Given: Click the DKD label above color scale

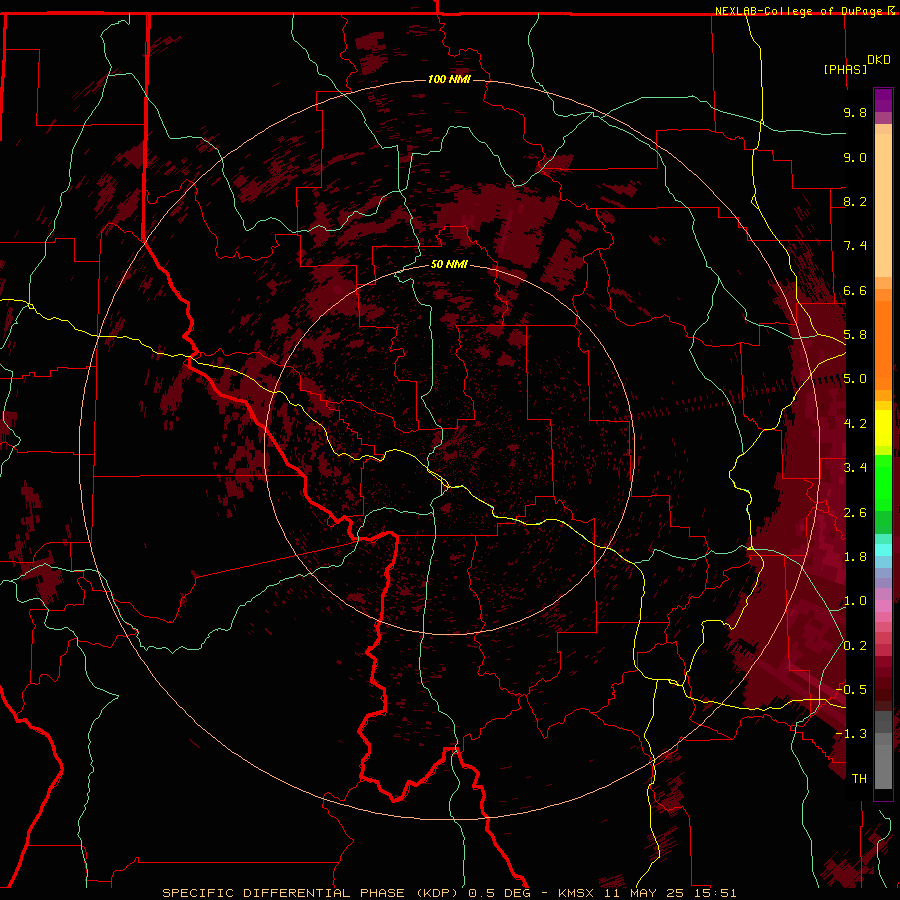Looking at the screenshot, I should (x=879, y=60).
